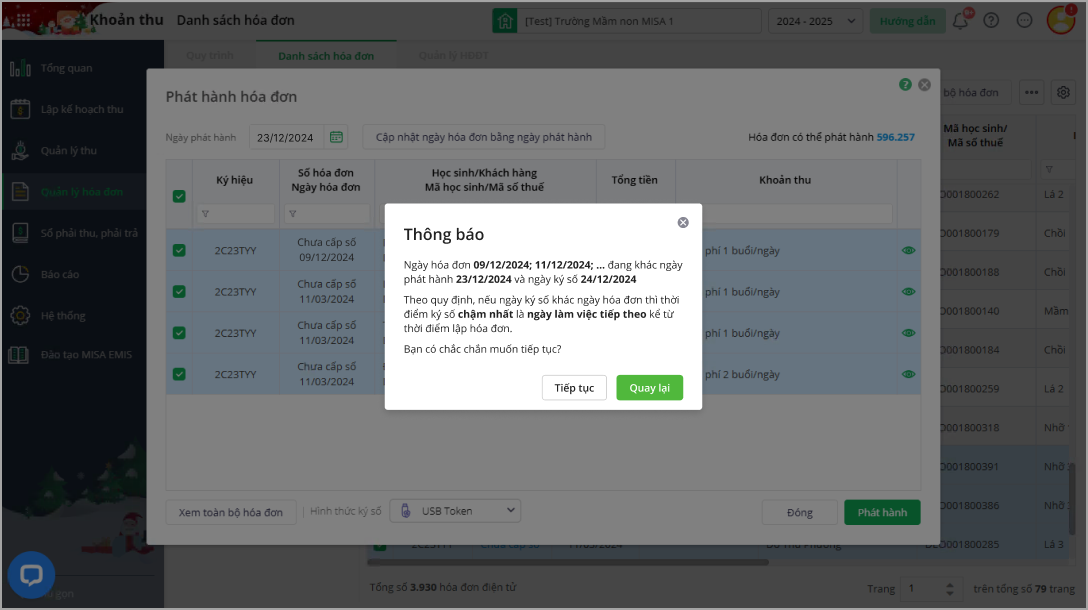Open the live chat bubble icon

31,575
